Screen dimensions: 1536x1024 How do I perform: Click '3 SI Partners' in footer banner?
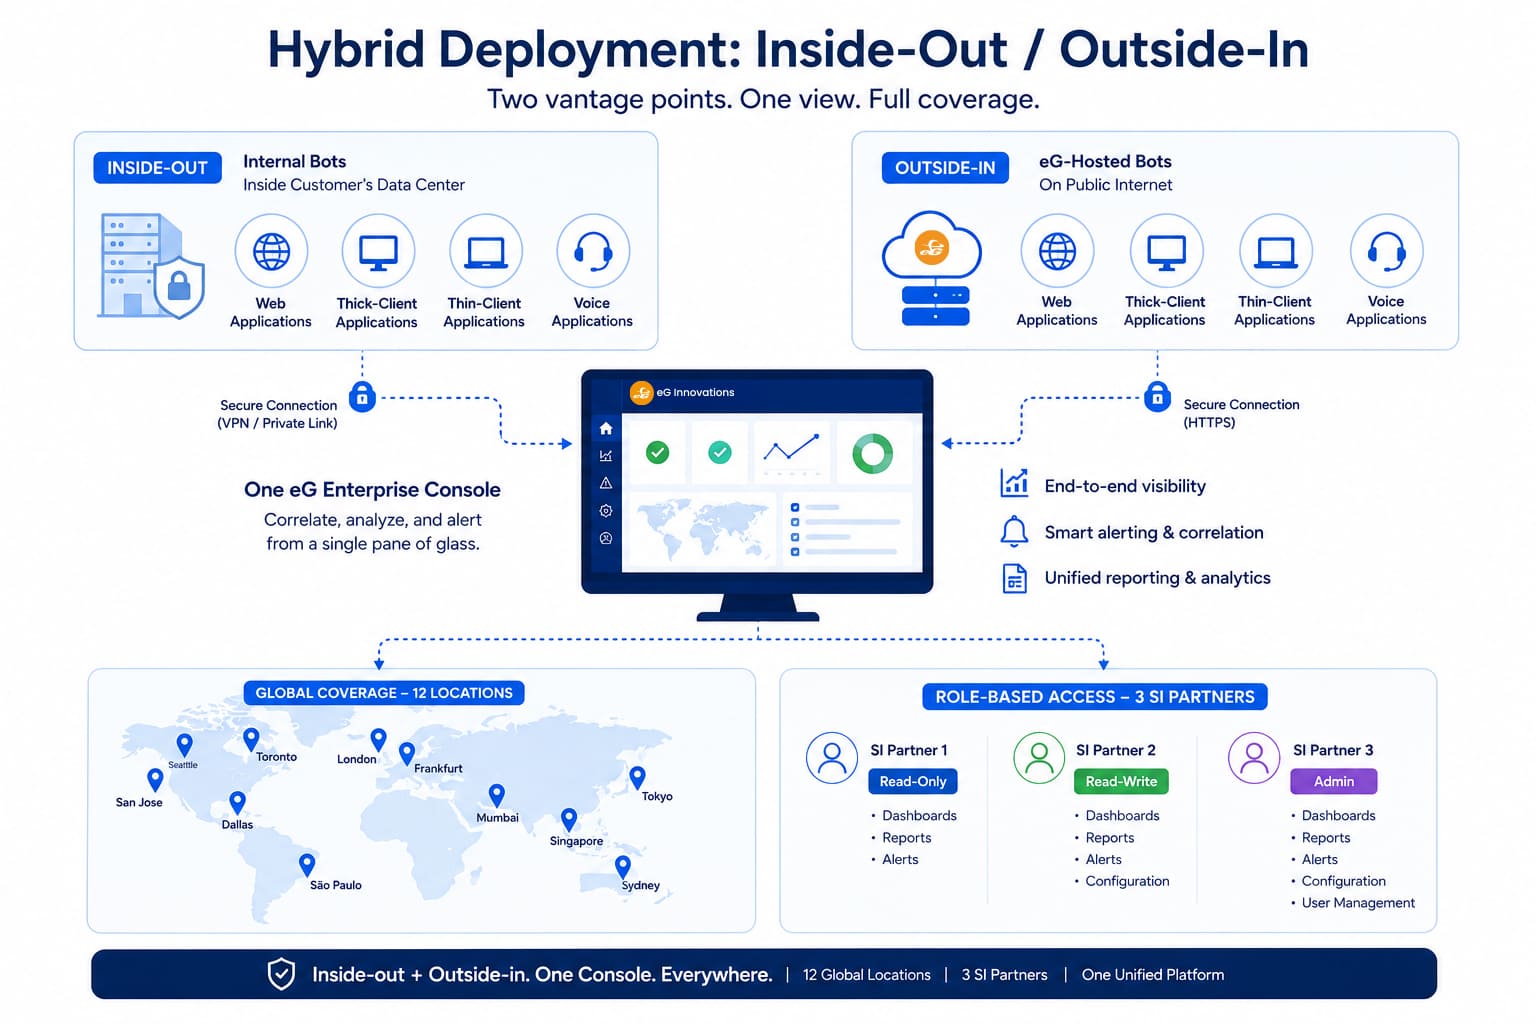(1004, 975)
